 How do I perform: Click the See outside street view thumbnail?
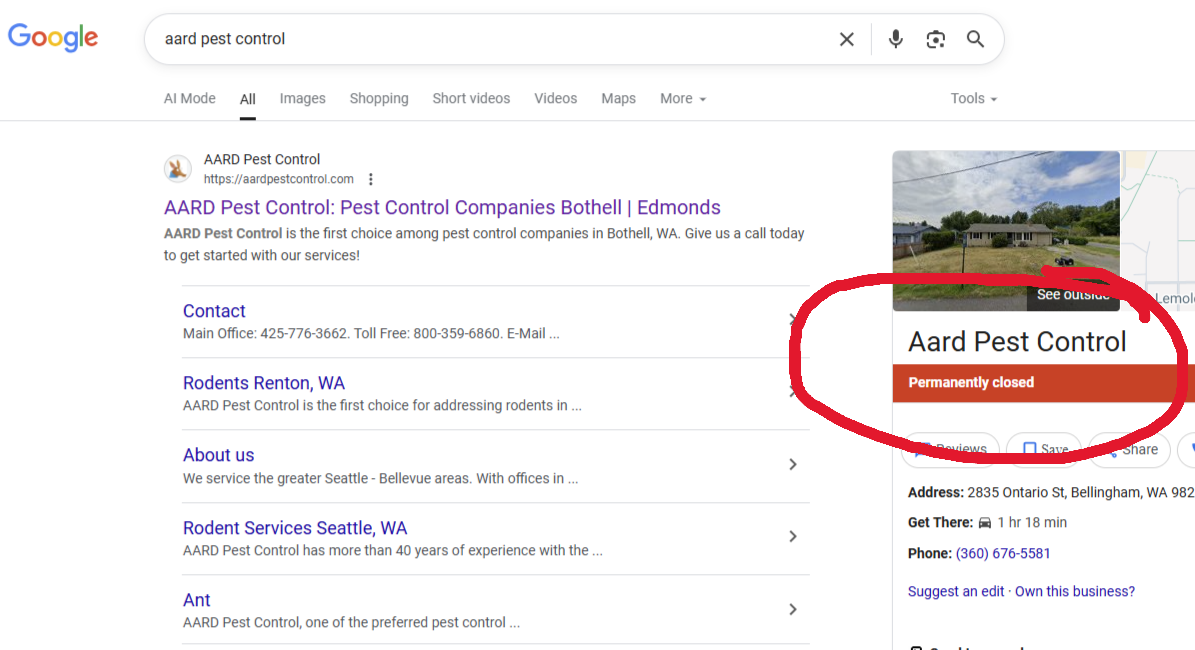coord(1005,230)
